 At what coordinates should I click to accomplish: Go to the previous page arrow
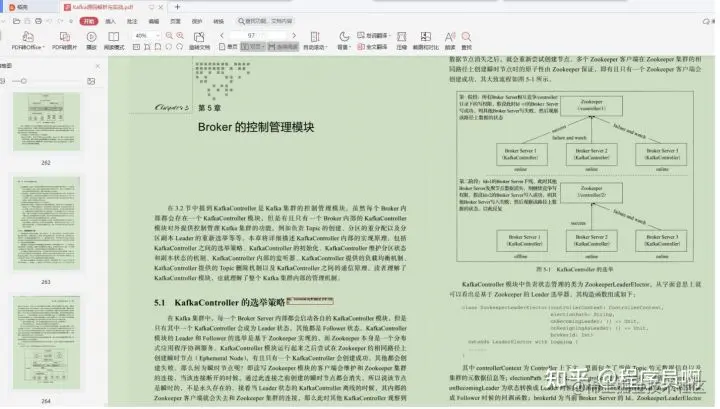pyautogui.click(x=222, y=35)
